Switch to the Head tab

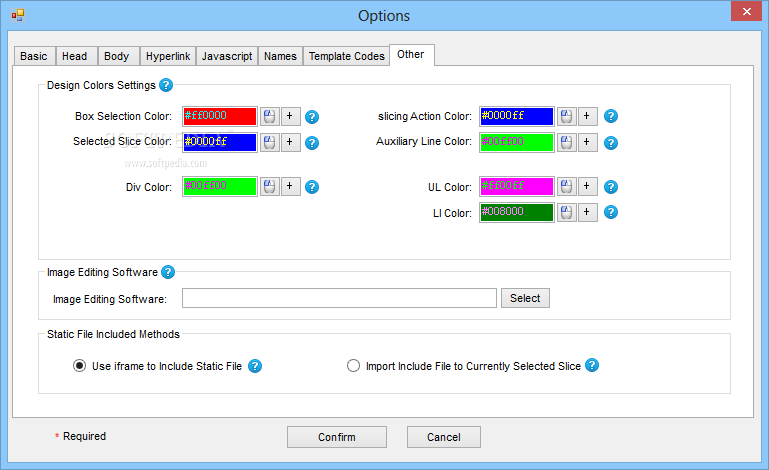coord(77,56)
